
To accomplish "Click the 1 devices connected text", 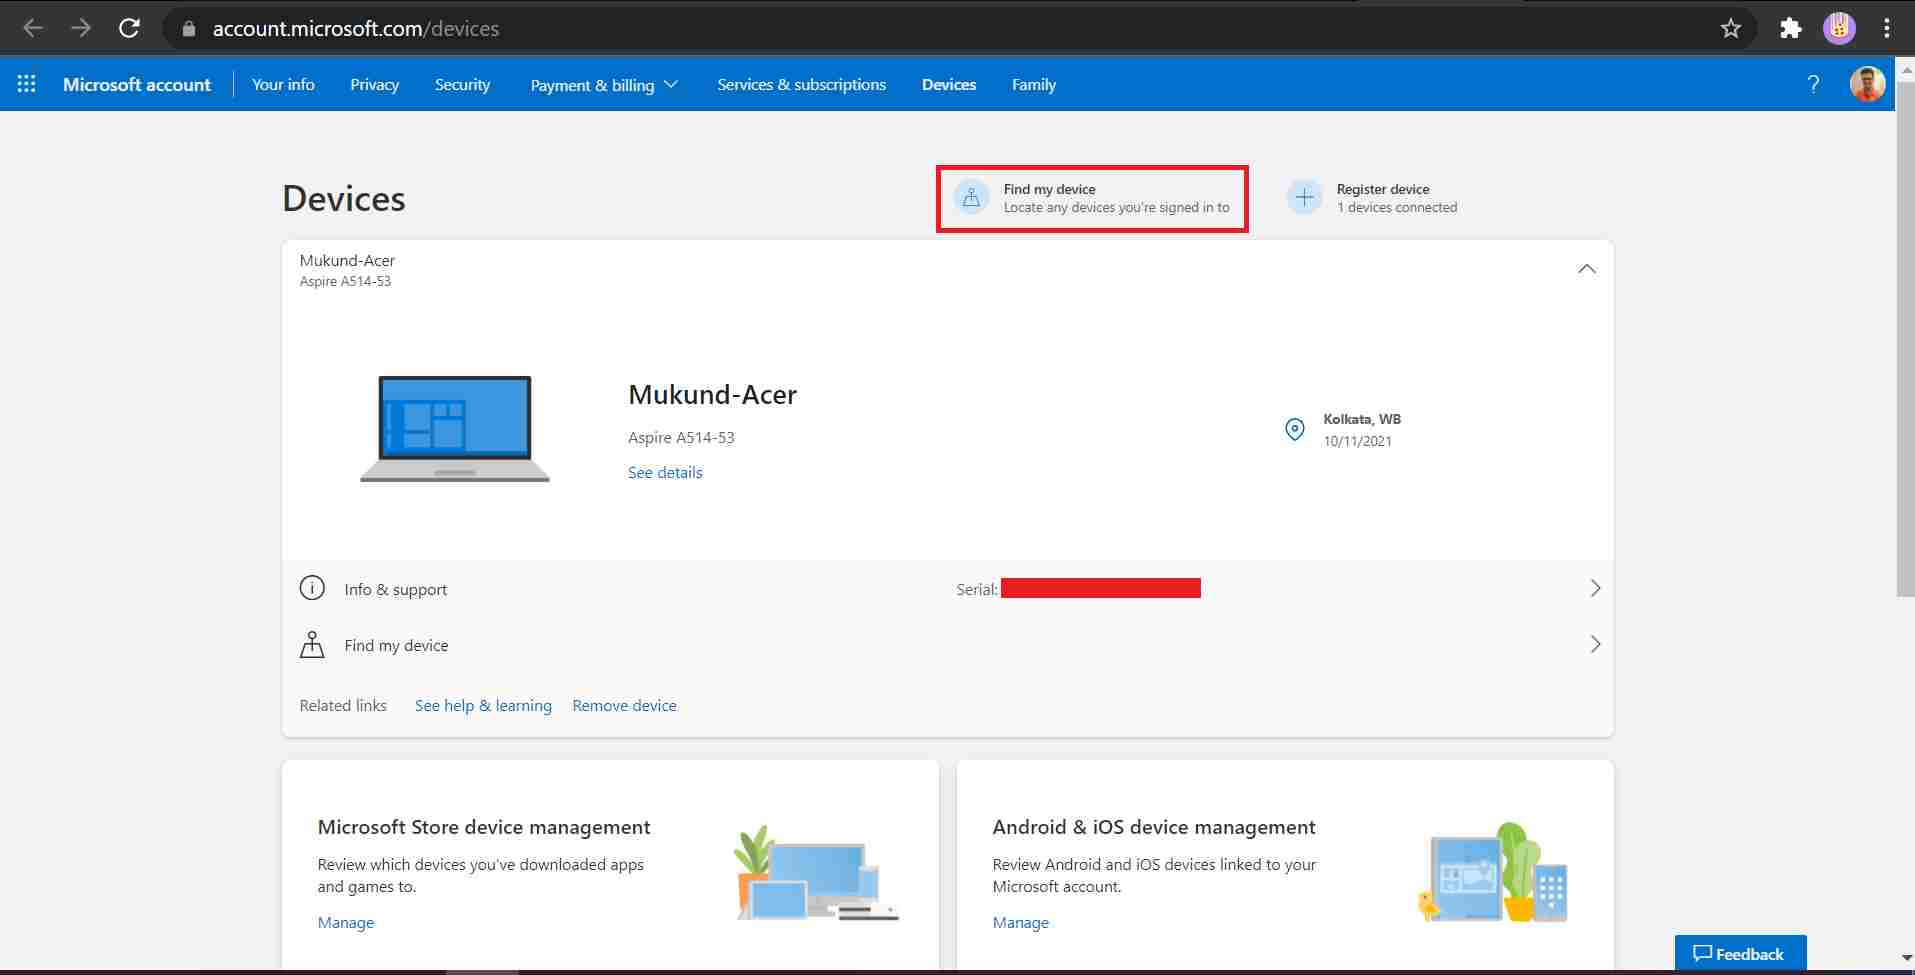I will [x=1397, y=207].
